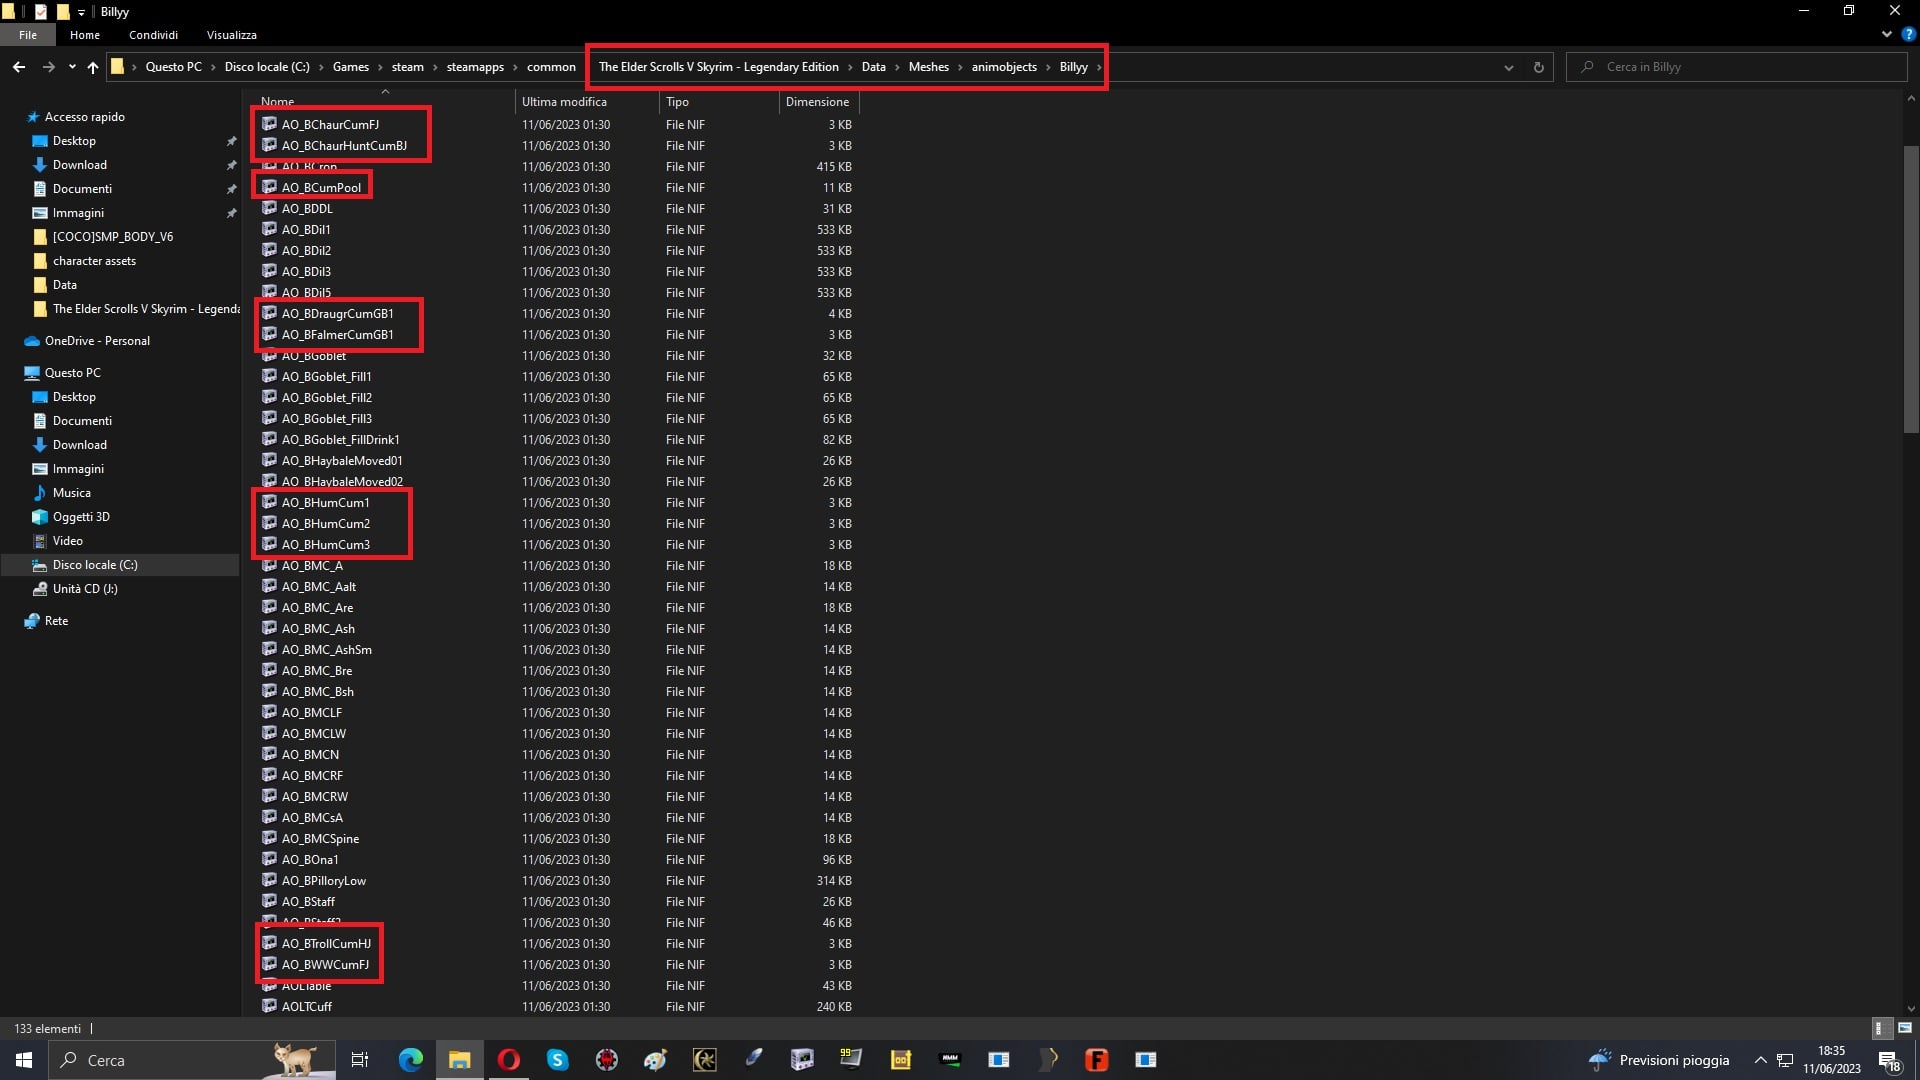Image resolution: width=1920 pixels, height=1080 pixels.
Task: Select the AO_BPilloryLow file
Action: 323,880
